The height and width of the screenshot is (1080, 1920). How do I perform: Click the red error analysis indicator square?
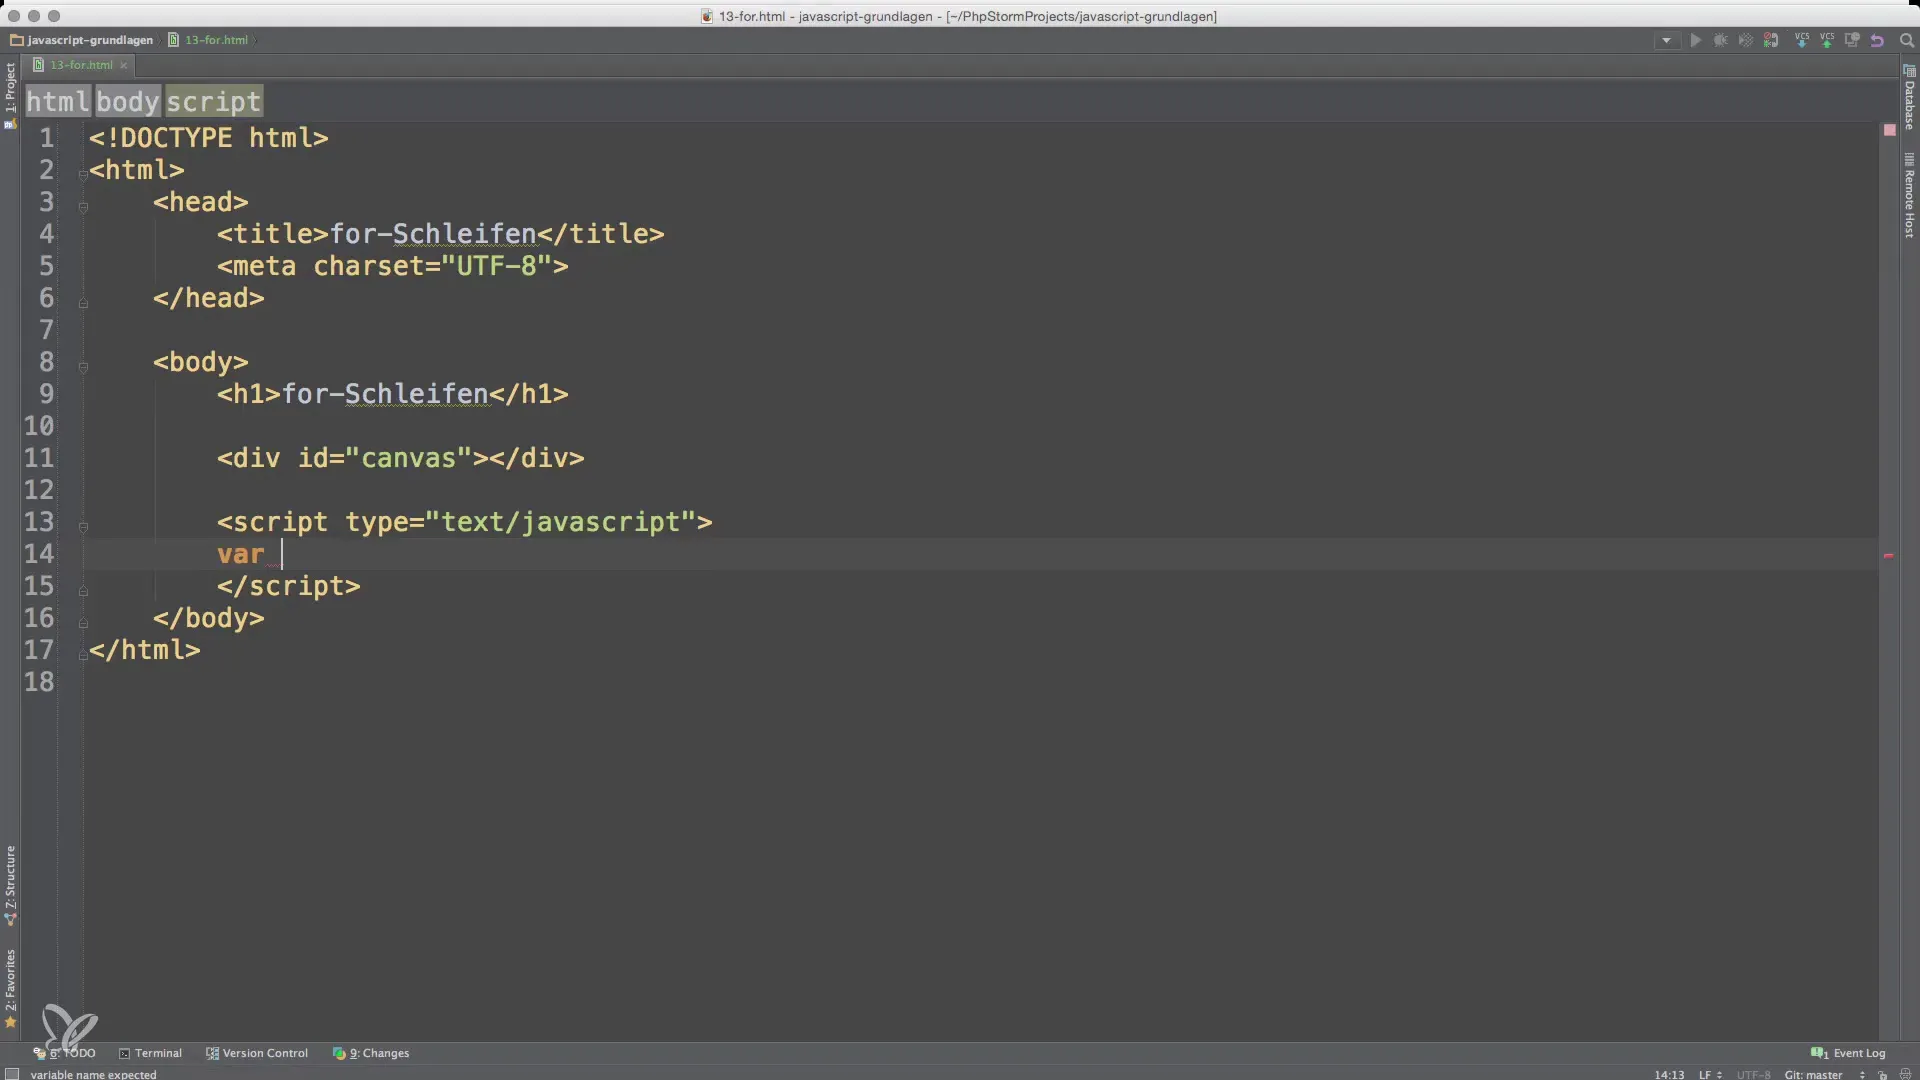click(1889, 130)
